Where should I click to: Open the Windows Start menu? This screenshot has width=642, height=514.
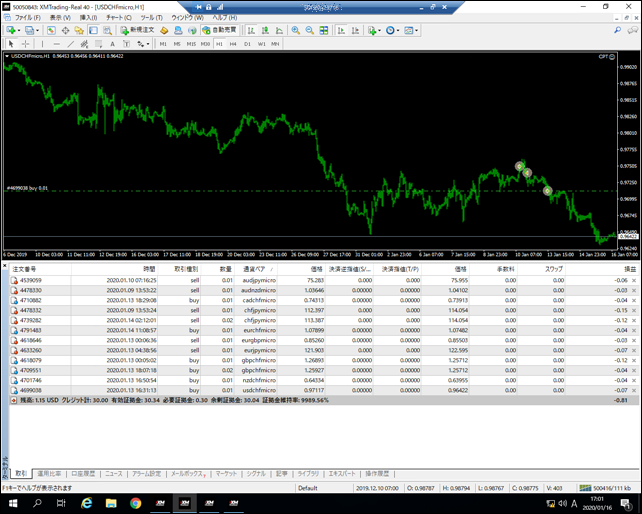tap(13, 503)
